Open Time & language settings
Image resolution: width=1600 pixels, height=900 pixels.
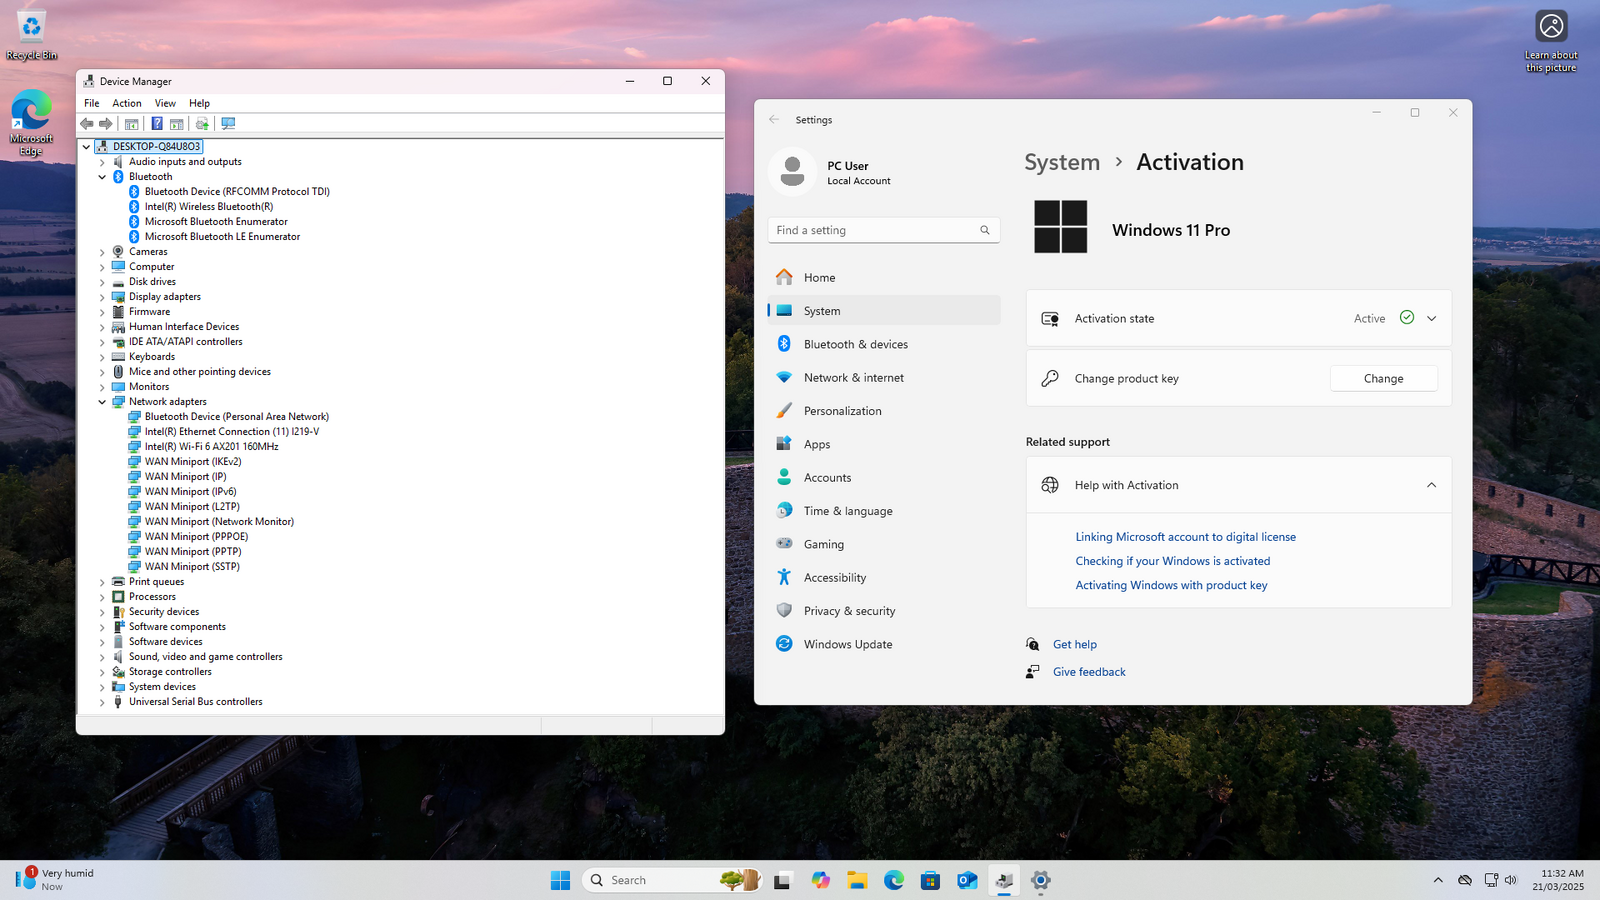(884, 511)
